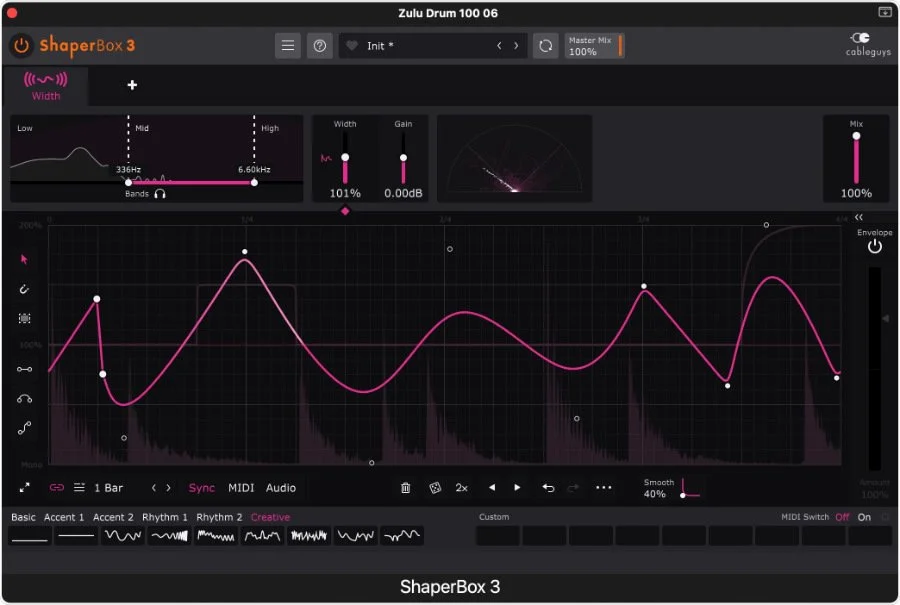Viewport: 900px width, 605px height.
Task: Click the Bands label
Action: tap(137, 194)
